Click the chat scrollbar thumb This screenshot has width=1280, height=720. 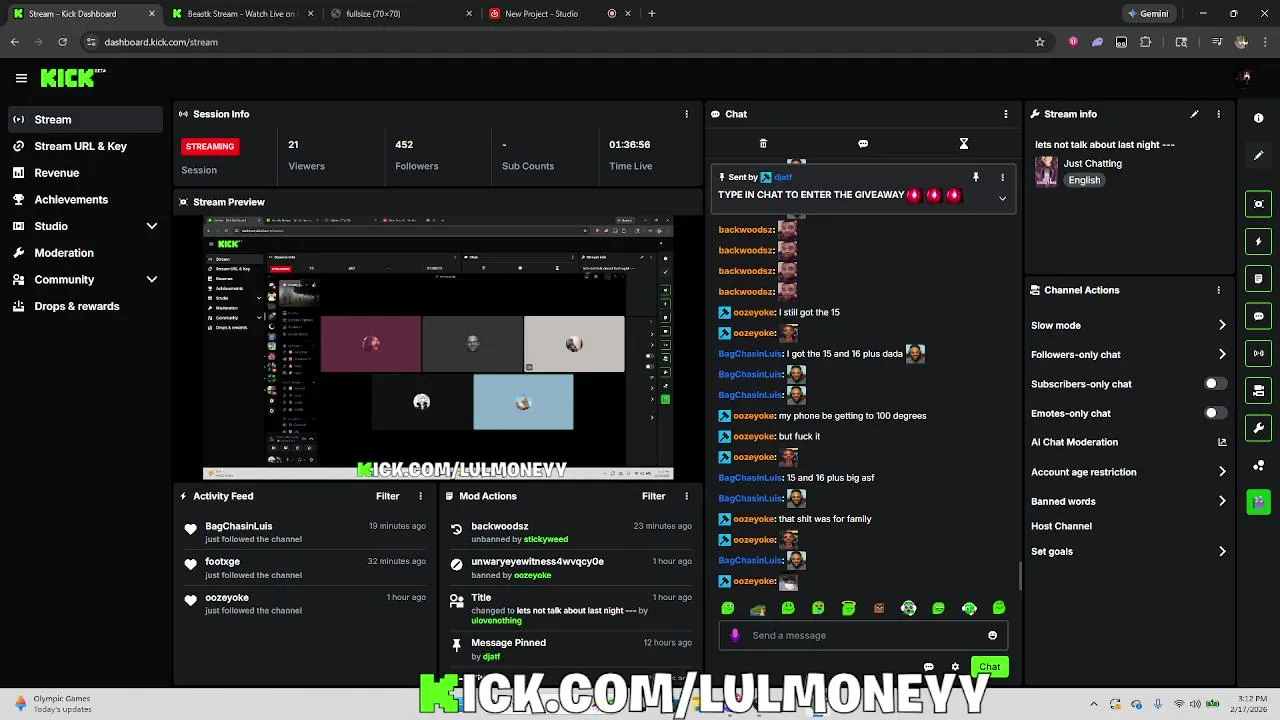[x=1020, y=576]
